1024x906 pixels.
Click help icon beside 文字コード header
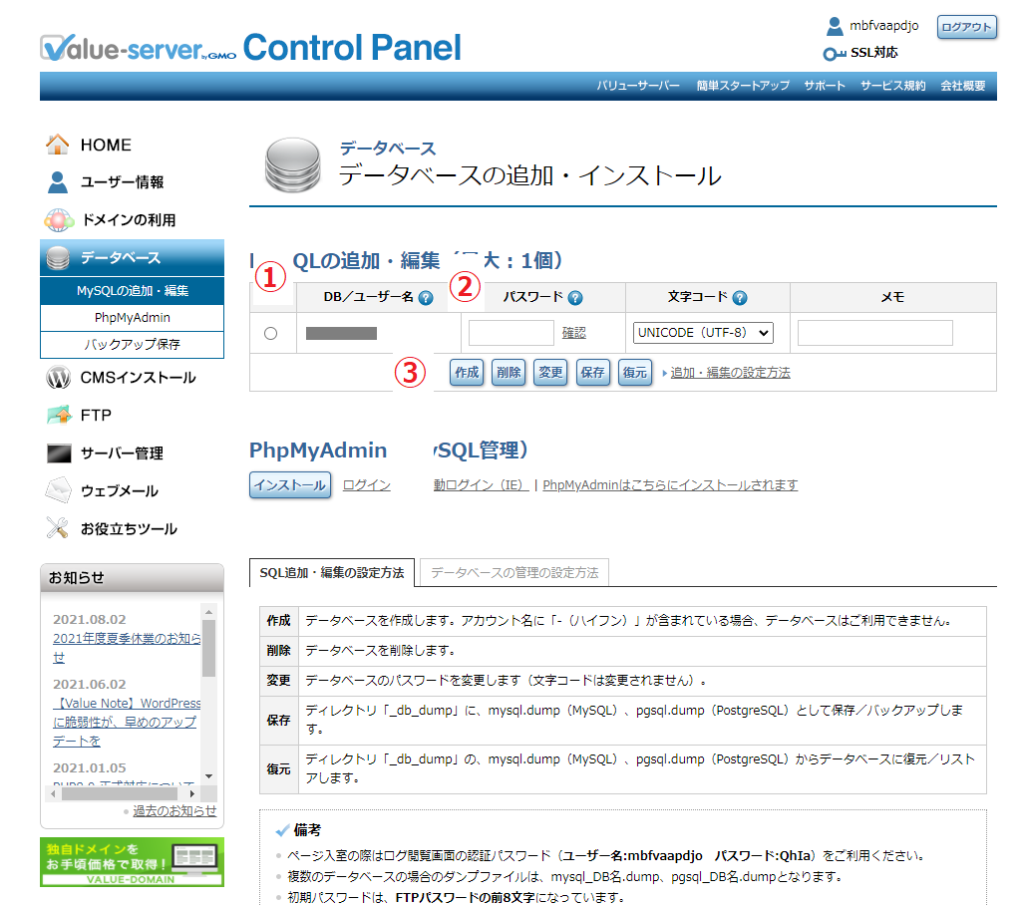click(739, 298)
